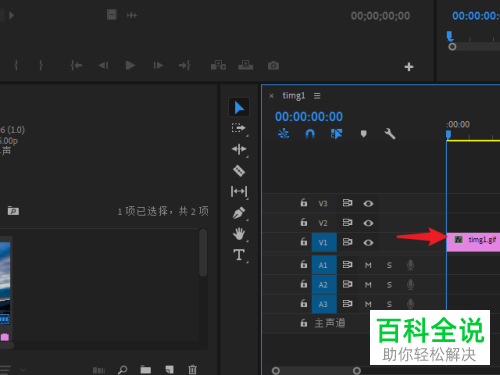Toggle lock on A1 track

(304, 264)
